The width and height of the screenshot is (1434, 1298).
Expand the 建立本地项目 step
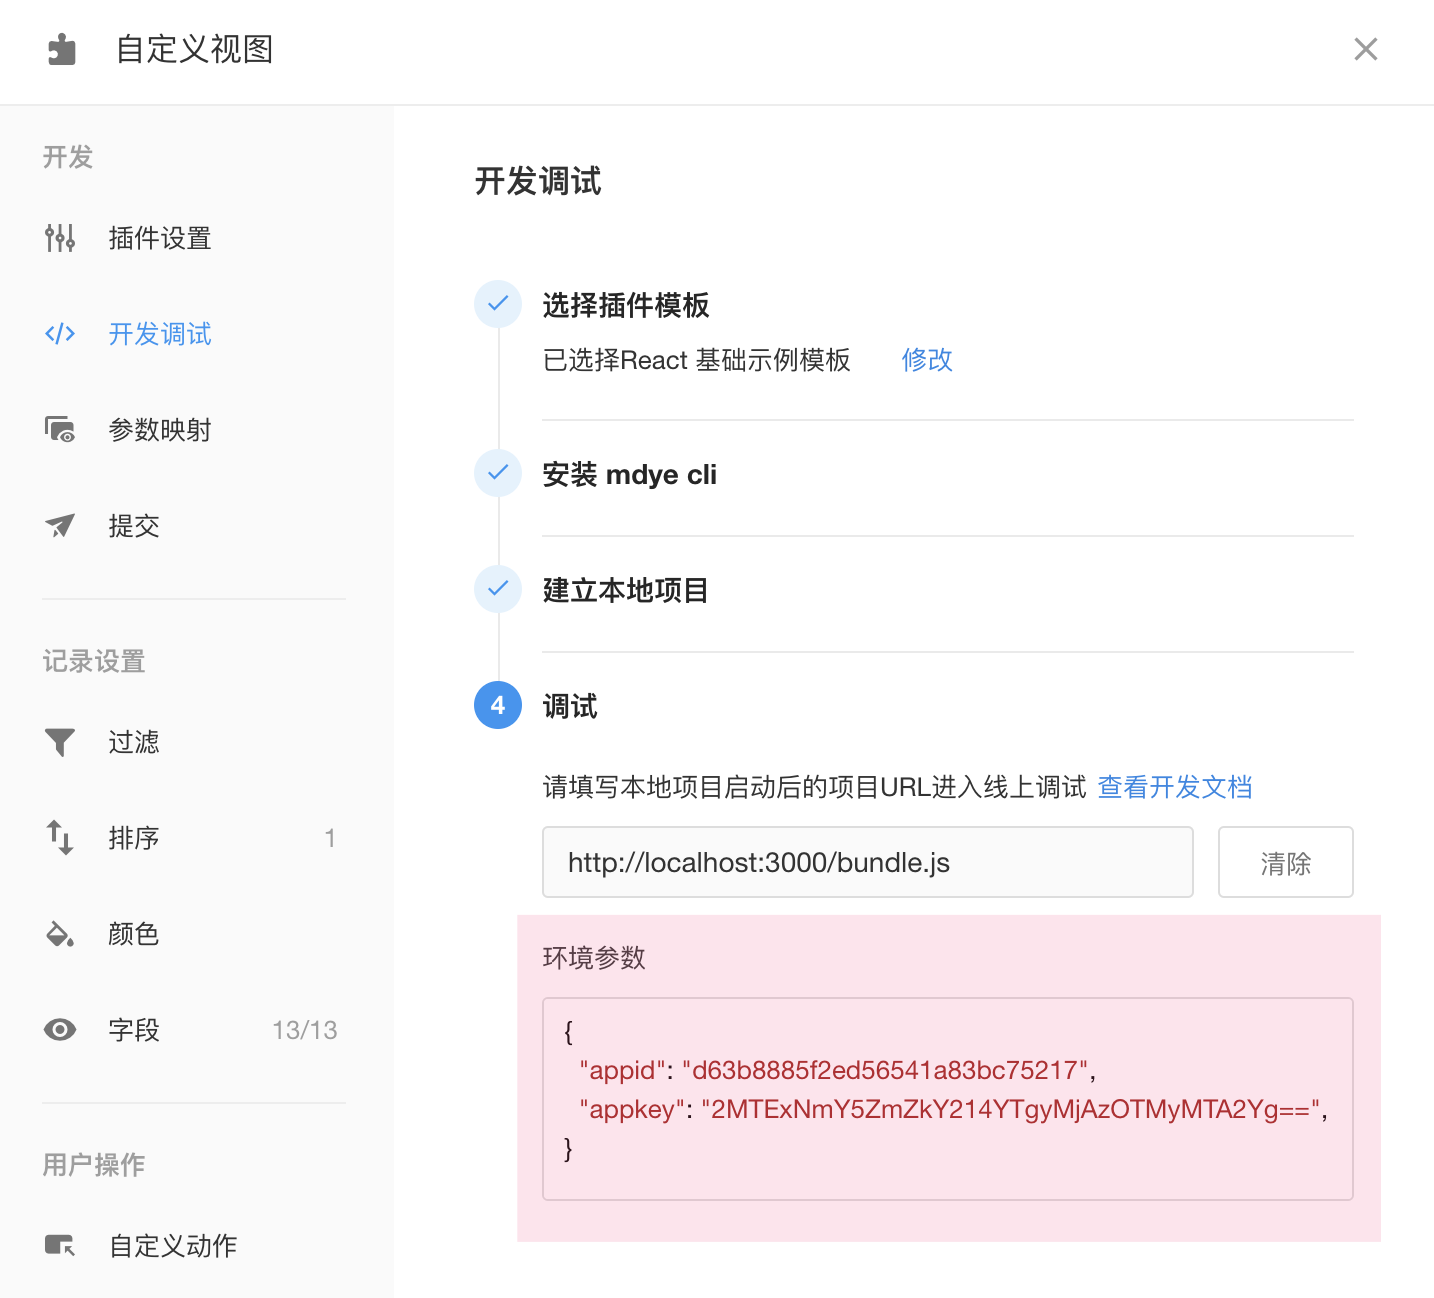coord(626,590)
